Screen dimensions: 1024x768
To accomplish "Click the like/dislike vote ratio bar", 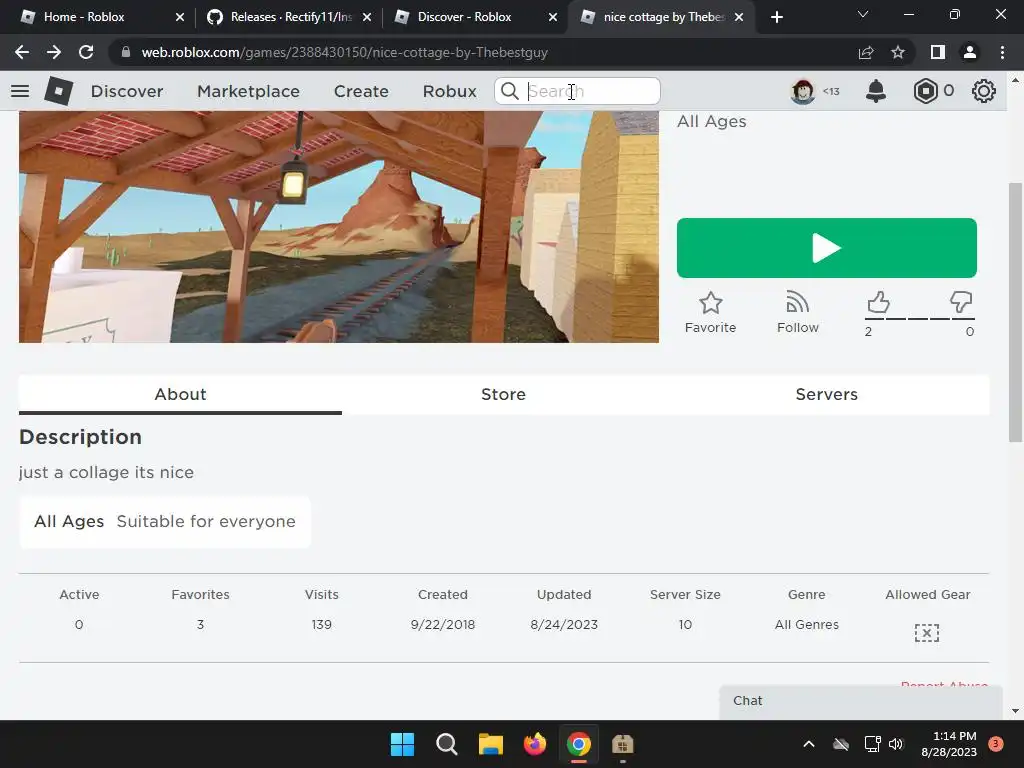I will point(920,318).
